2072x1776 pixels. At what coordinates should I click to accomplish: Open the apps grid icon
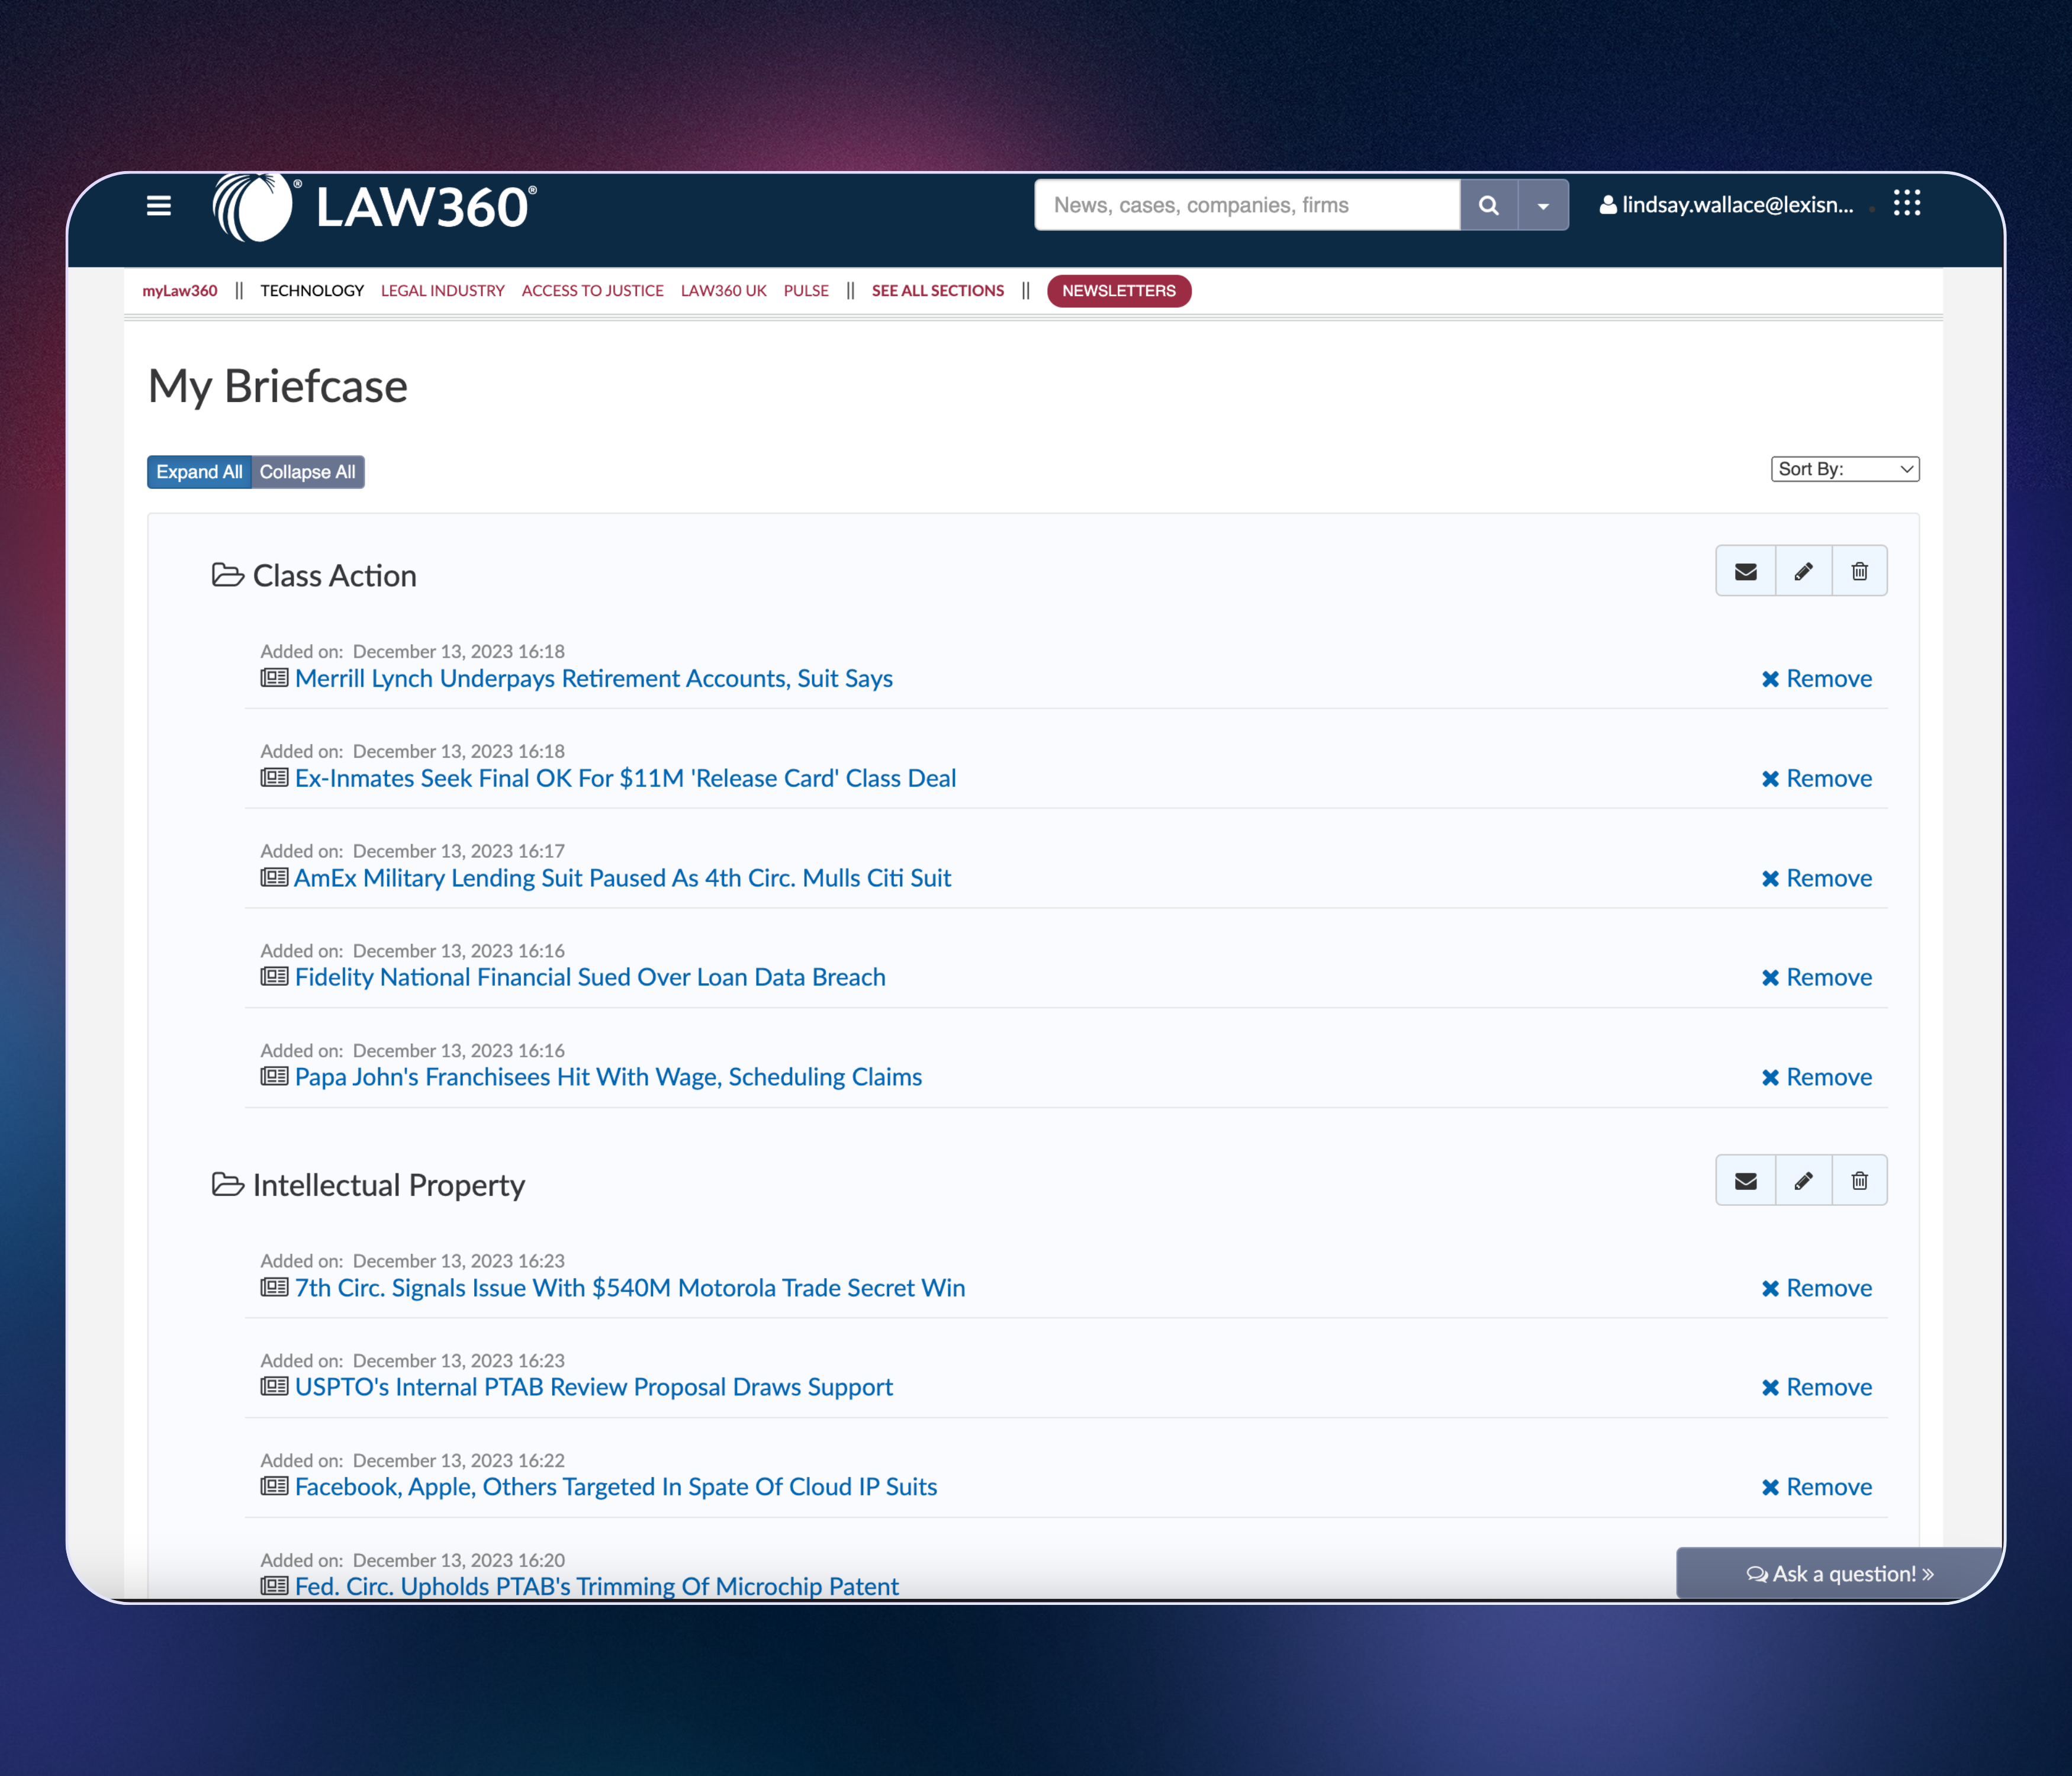1906,203
